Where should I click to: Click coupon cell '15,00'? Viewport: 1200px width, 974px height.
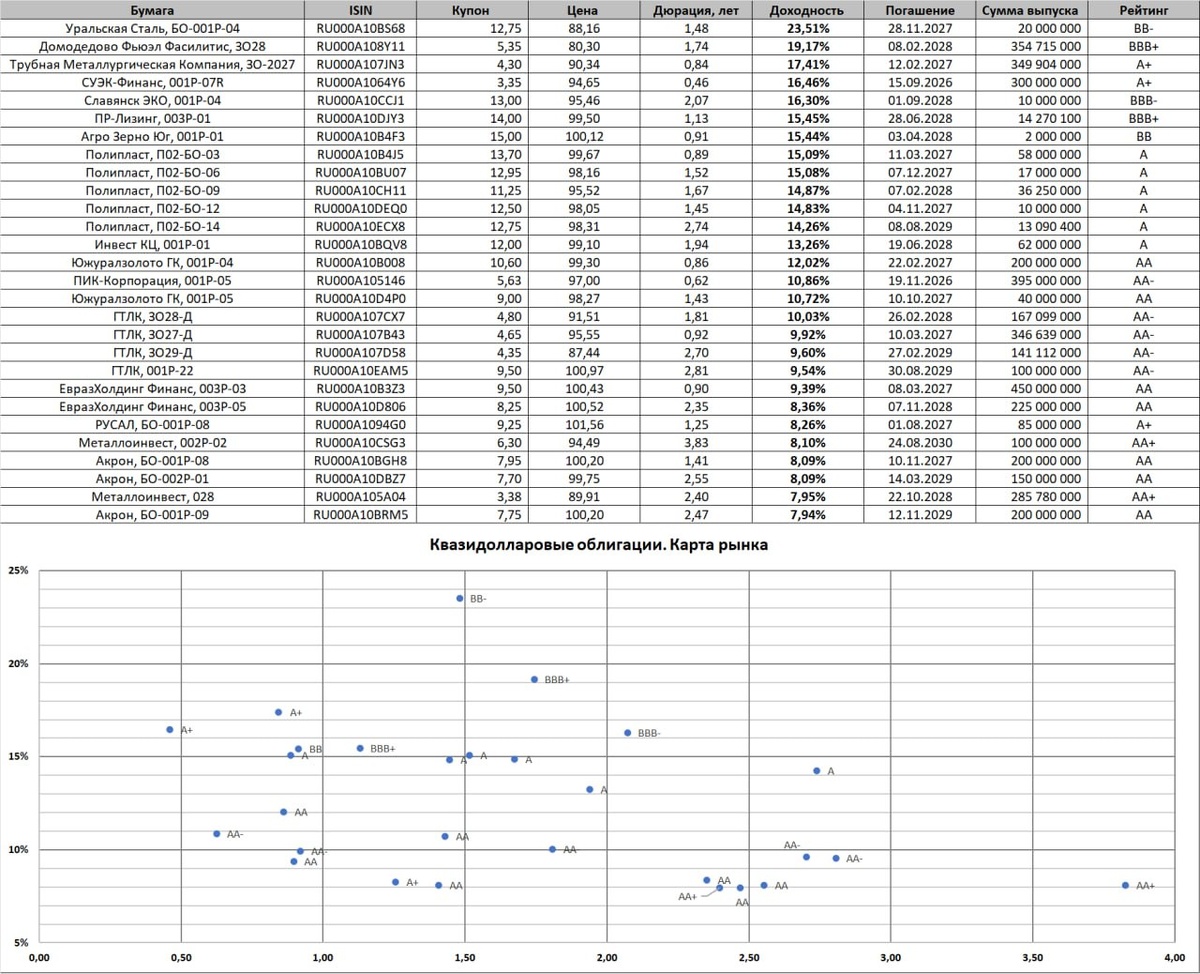pyautogui.click(x=470, y=136)
